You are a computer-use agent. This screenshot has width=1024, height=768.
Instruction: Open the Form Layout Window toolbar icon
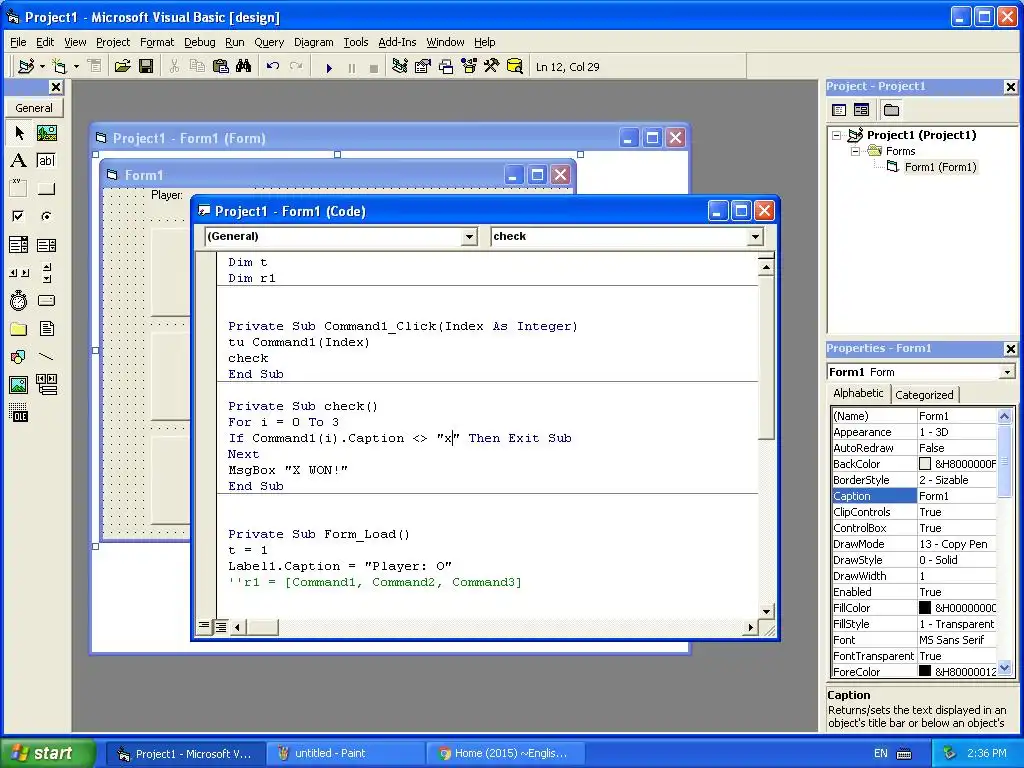(x=446, y=67)
